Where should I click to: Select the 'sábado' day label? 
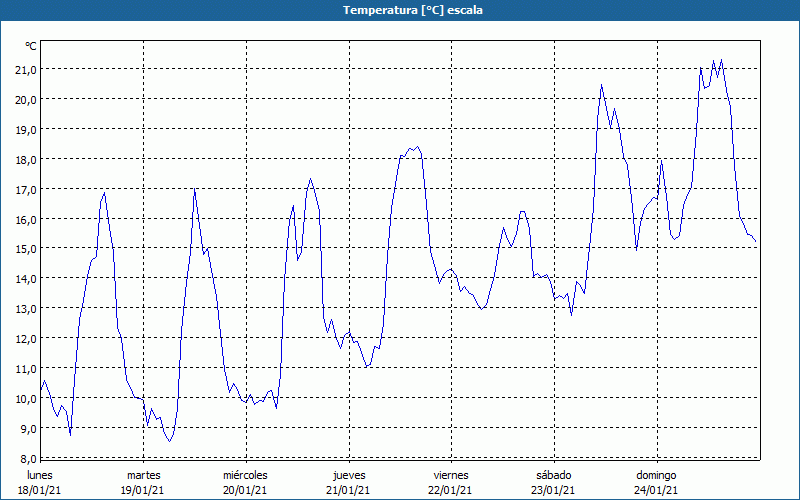[x=554, y=475]
